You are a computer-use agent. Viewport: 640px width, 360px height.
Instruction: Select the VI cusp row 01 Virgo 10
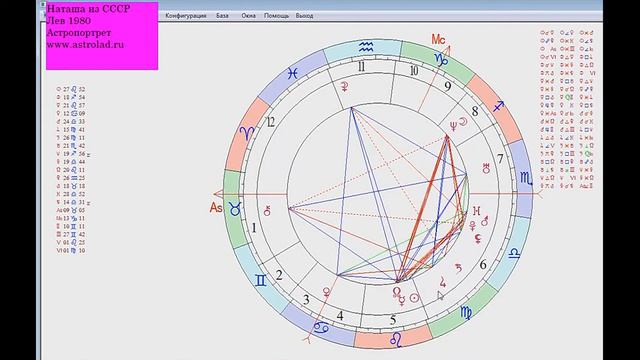71,251
